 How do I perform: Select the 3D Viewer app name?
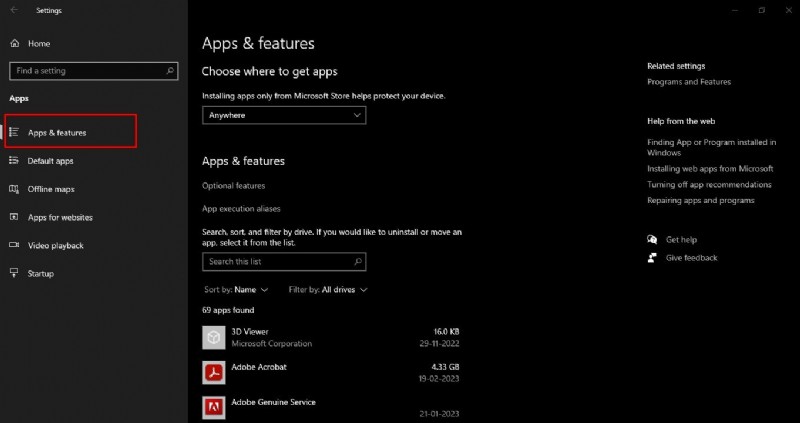click(x=249, y=332)
